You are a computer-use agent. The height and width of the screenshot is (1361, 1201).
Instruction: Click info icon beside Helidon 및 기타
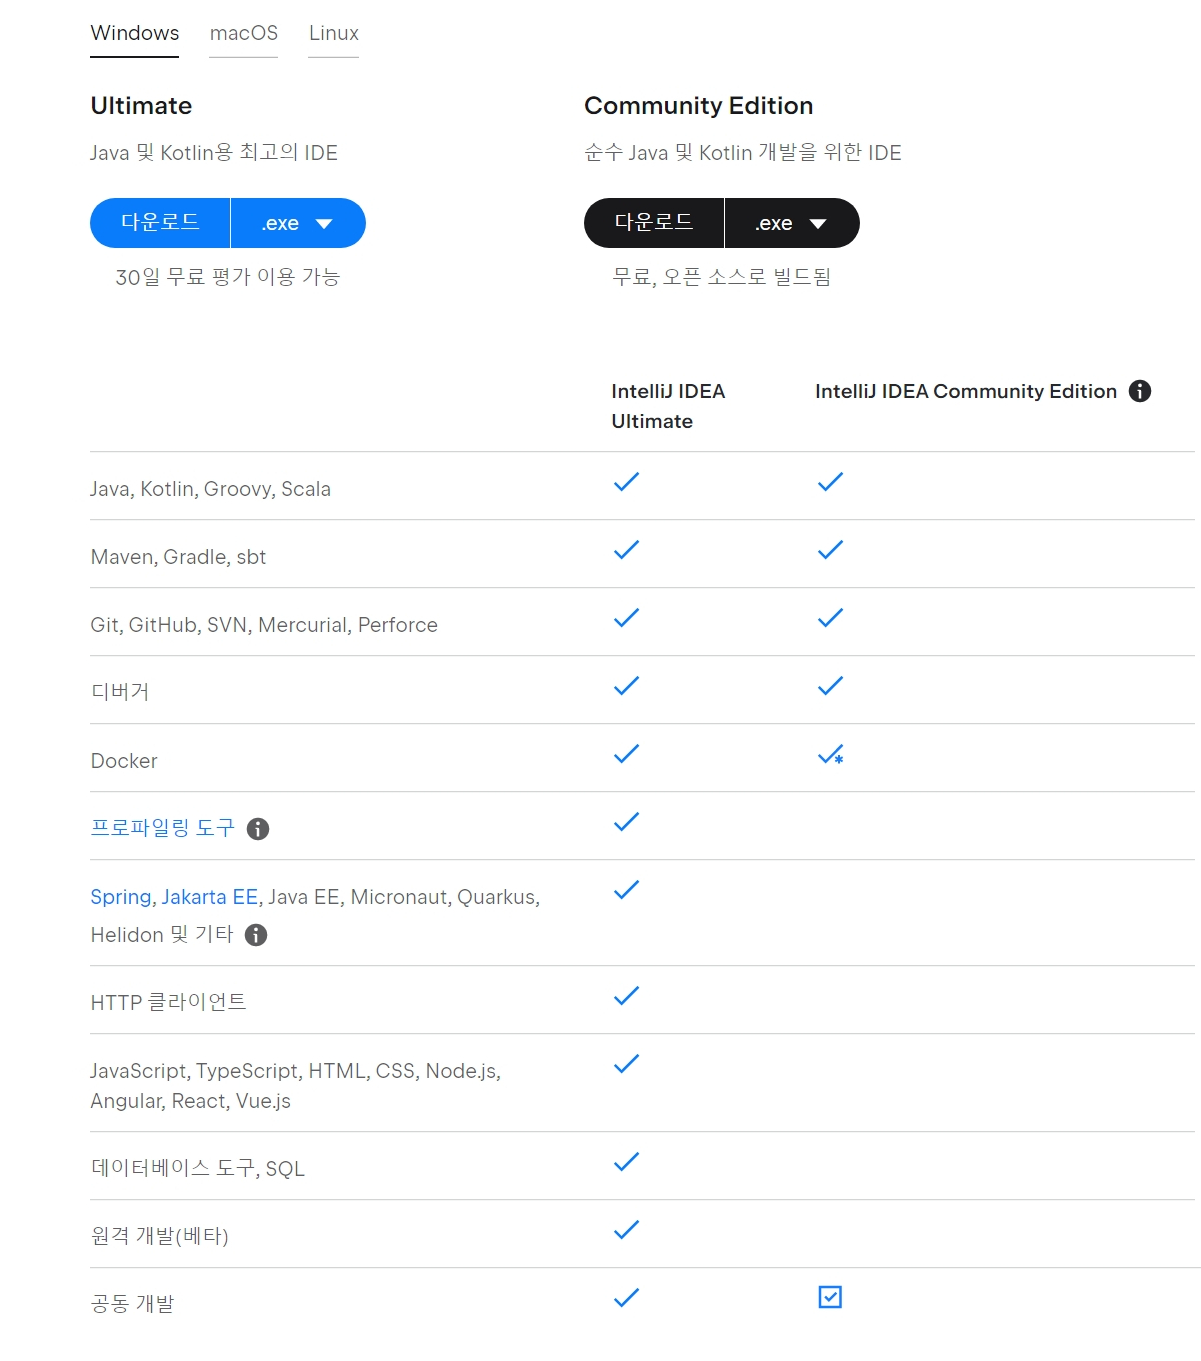coord(256,935)
